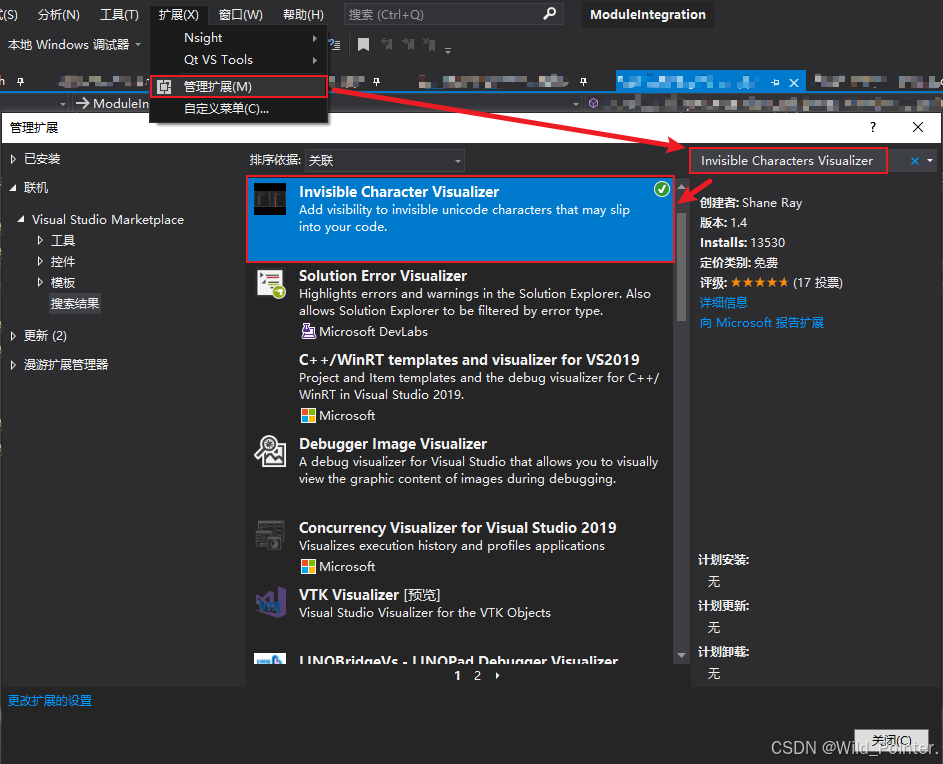Click the Manage Extensions menu icon

tap(164, 87)
